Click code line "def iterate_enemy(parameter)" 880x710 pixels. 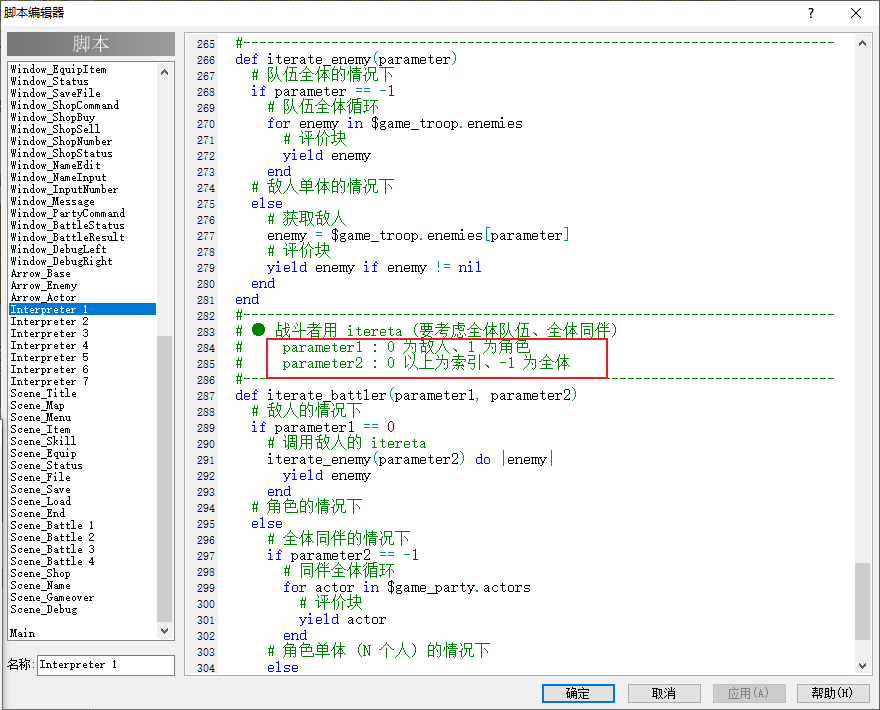pos(346,59)
